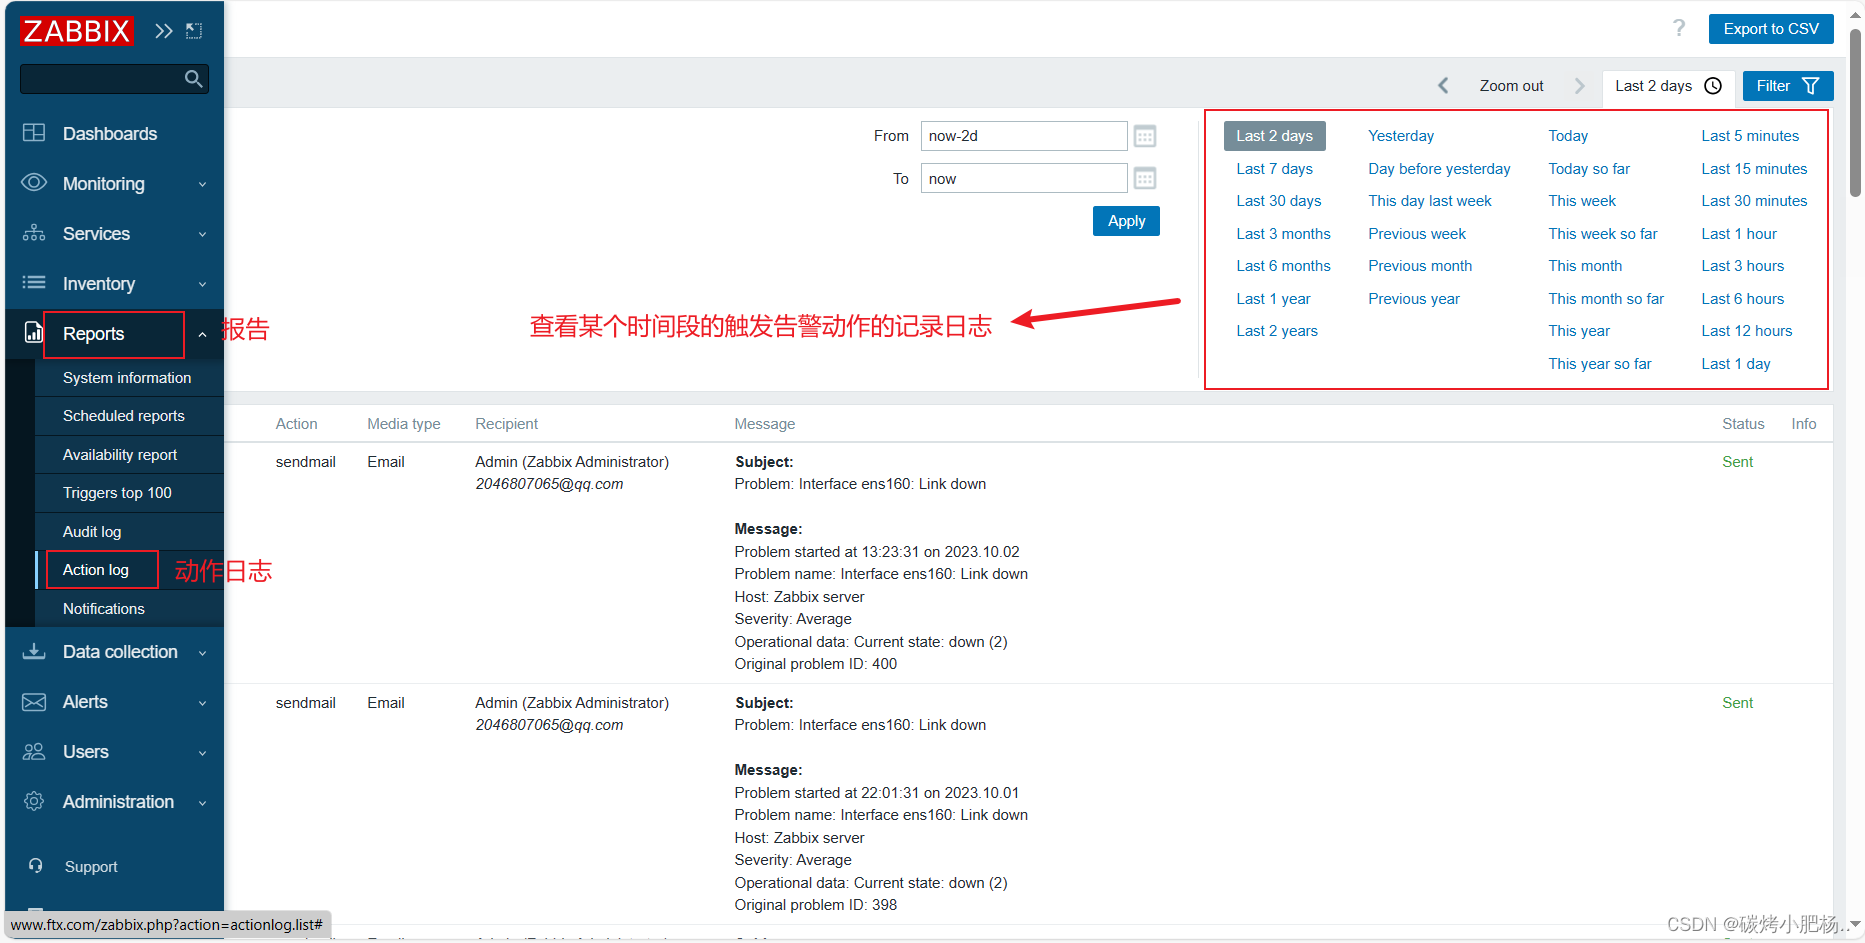The image size is (1865, 943).
Task: Apply the selected time range
Action: (1126, 221)
